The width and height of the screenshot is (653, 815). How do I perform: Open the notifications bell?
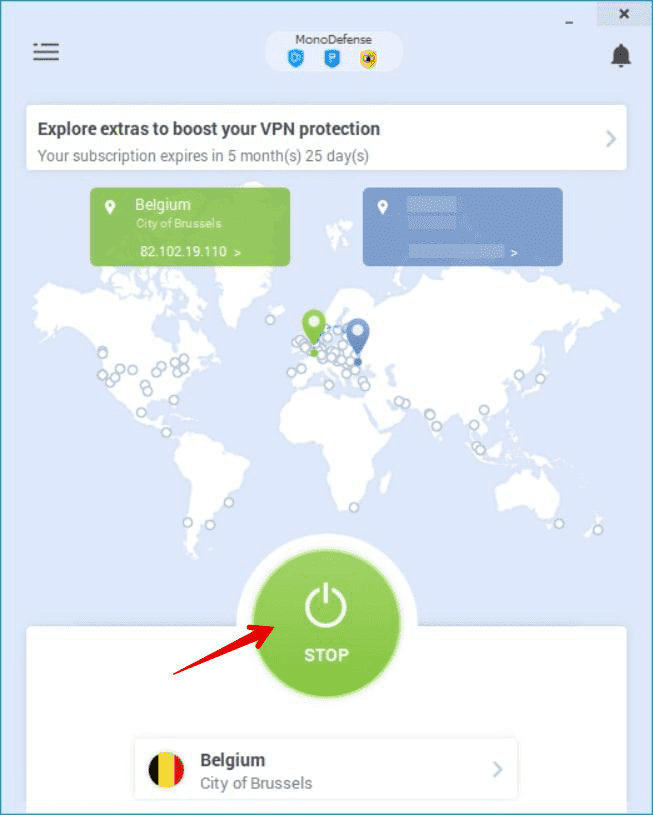click(x=621, y=56)
